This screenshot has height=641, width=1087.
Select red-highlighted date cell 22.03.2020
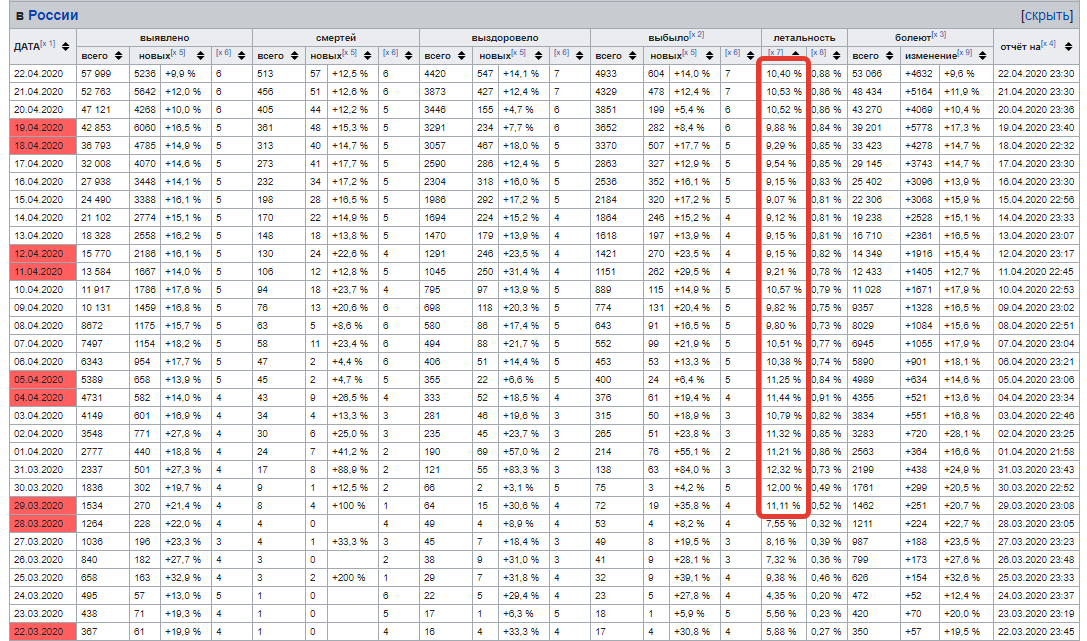click(x=43, y=632)
